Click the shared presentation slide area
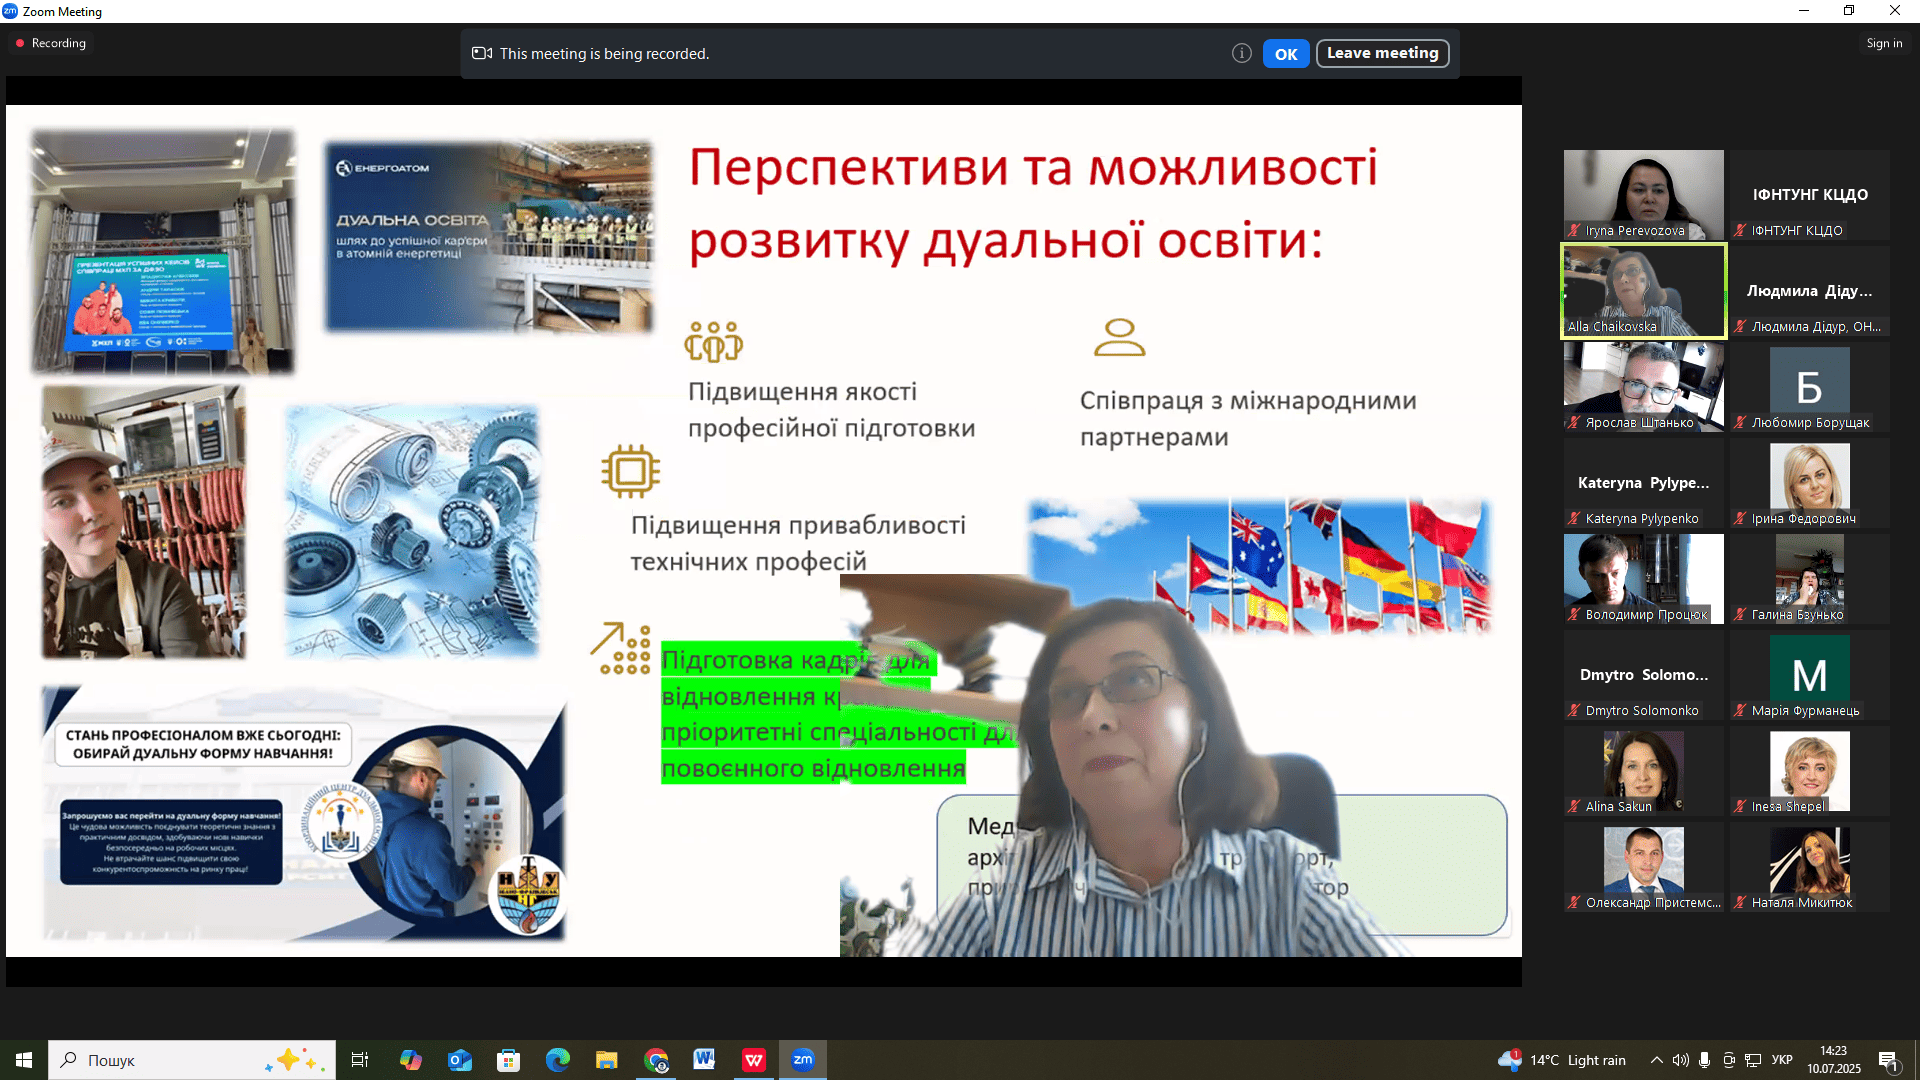This screenshot has width=1920, height=1080. click(764, 531)
